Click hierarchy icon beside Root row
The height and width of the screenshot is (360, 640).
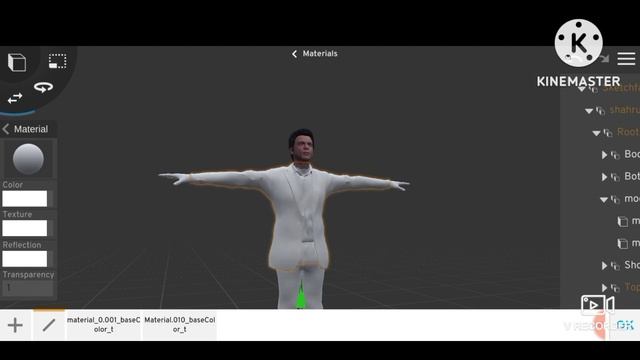[x=608, y=133]
